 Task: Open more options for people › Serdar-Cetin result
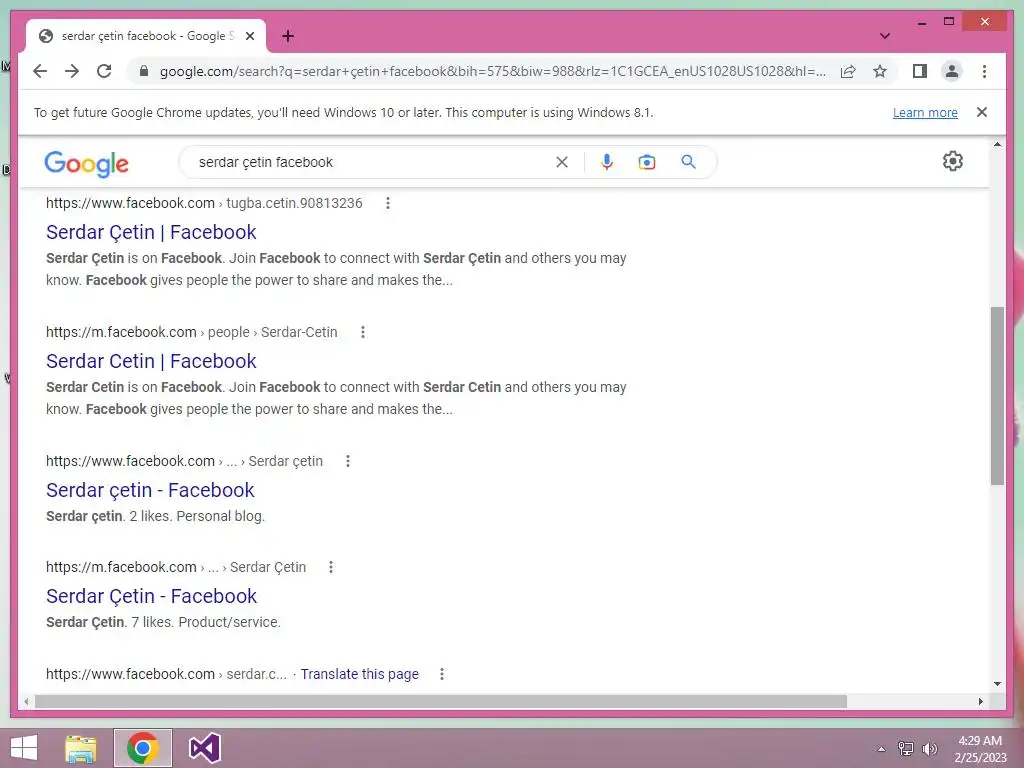pos(363,332)
